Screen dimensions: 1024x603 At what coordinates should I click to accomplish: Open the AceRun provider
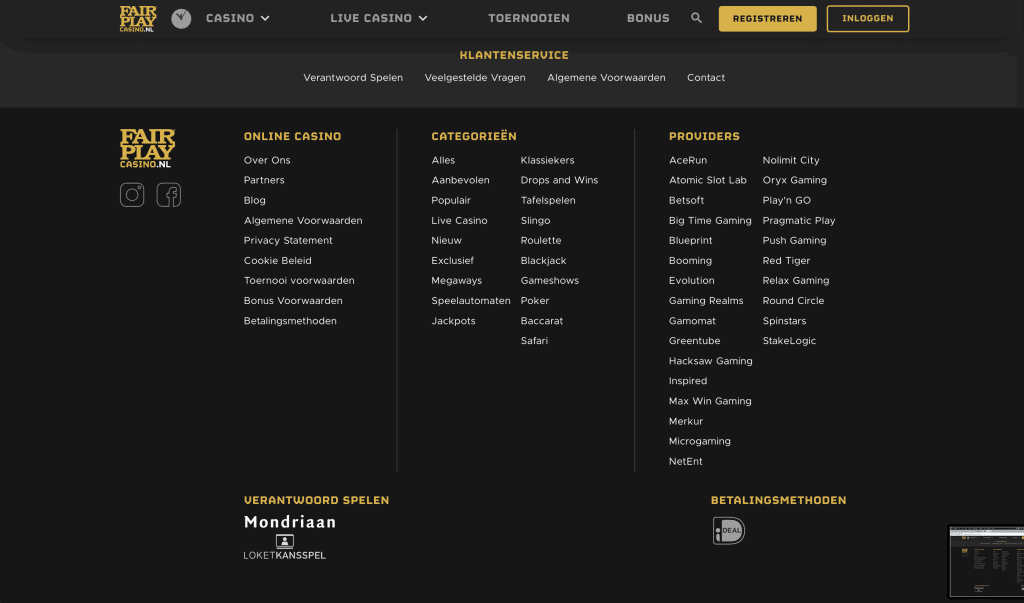tap(688, 160)
